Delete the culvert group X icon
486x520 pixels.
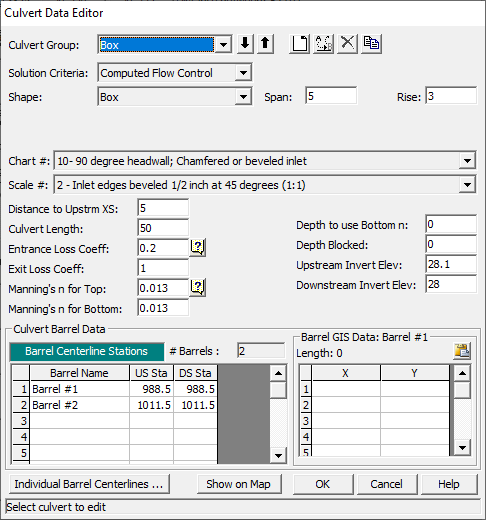pyautogui.click(x=348, y=44)
